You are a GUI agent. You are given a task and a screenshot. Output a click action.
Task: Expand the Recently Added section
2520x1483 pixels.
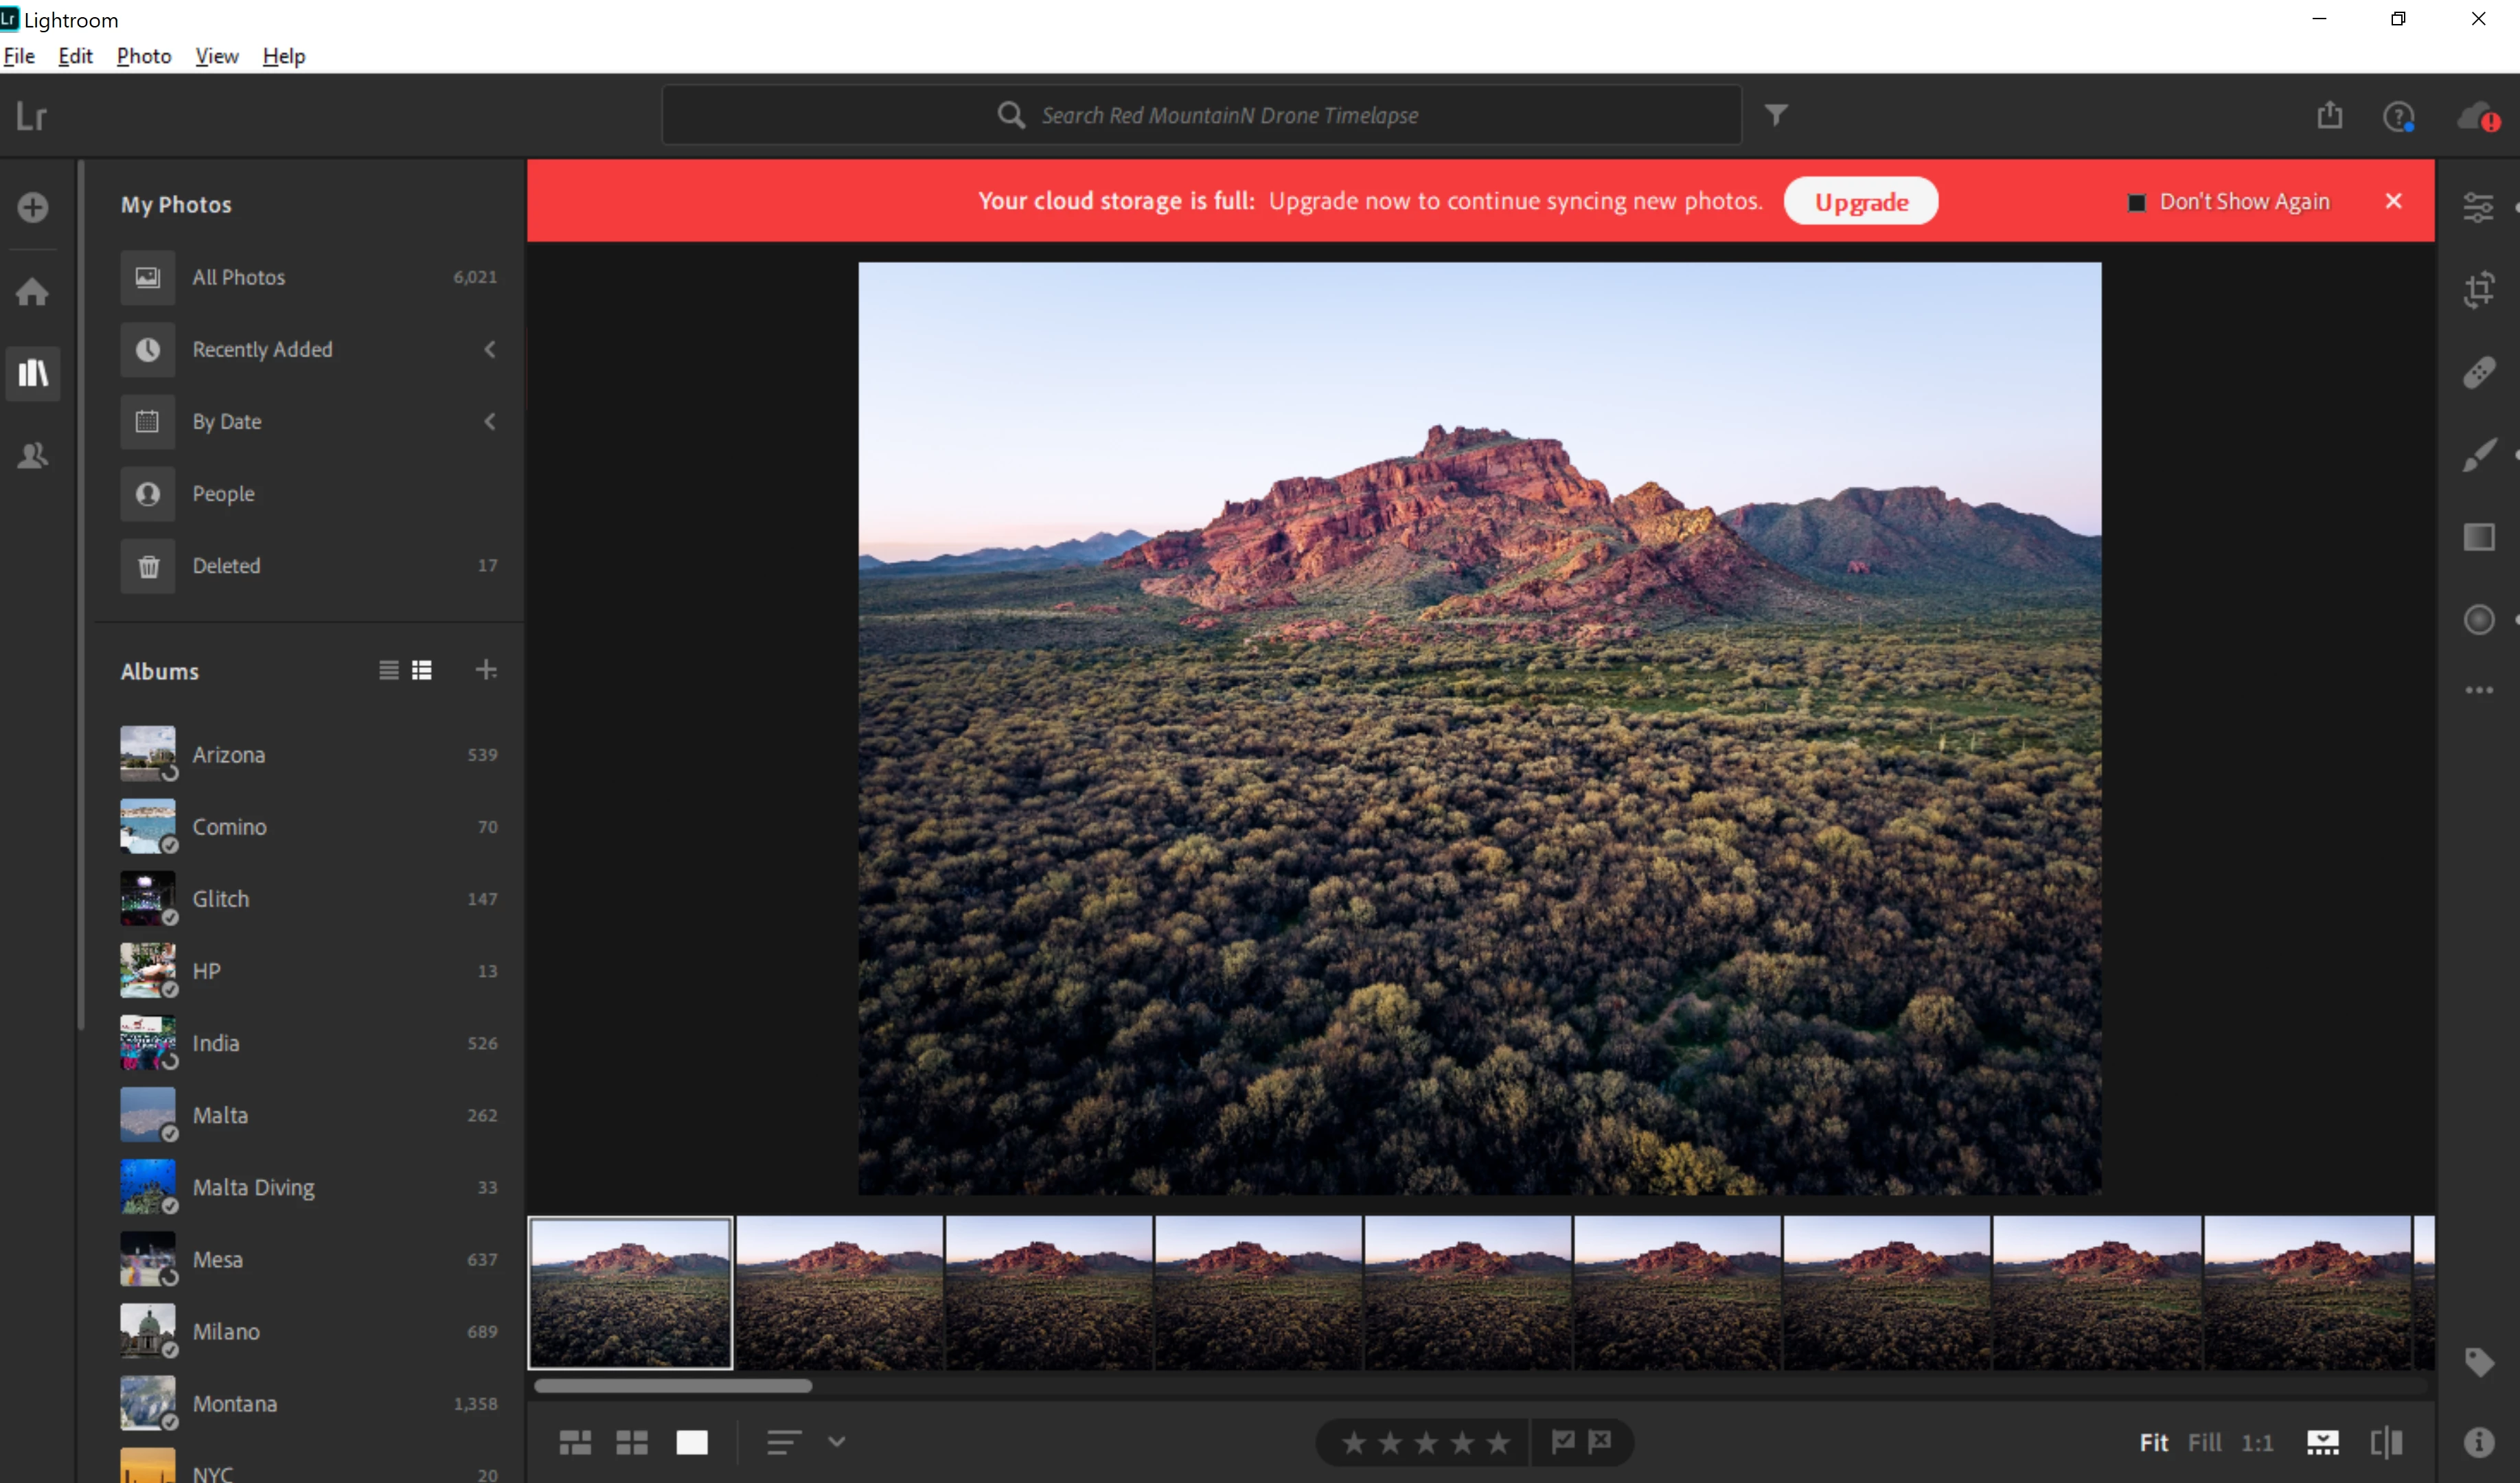490,349
